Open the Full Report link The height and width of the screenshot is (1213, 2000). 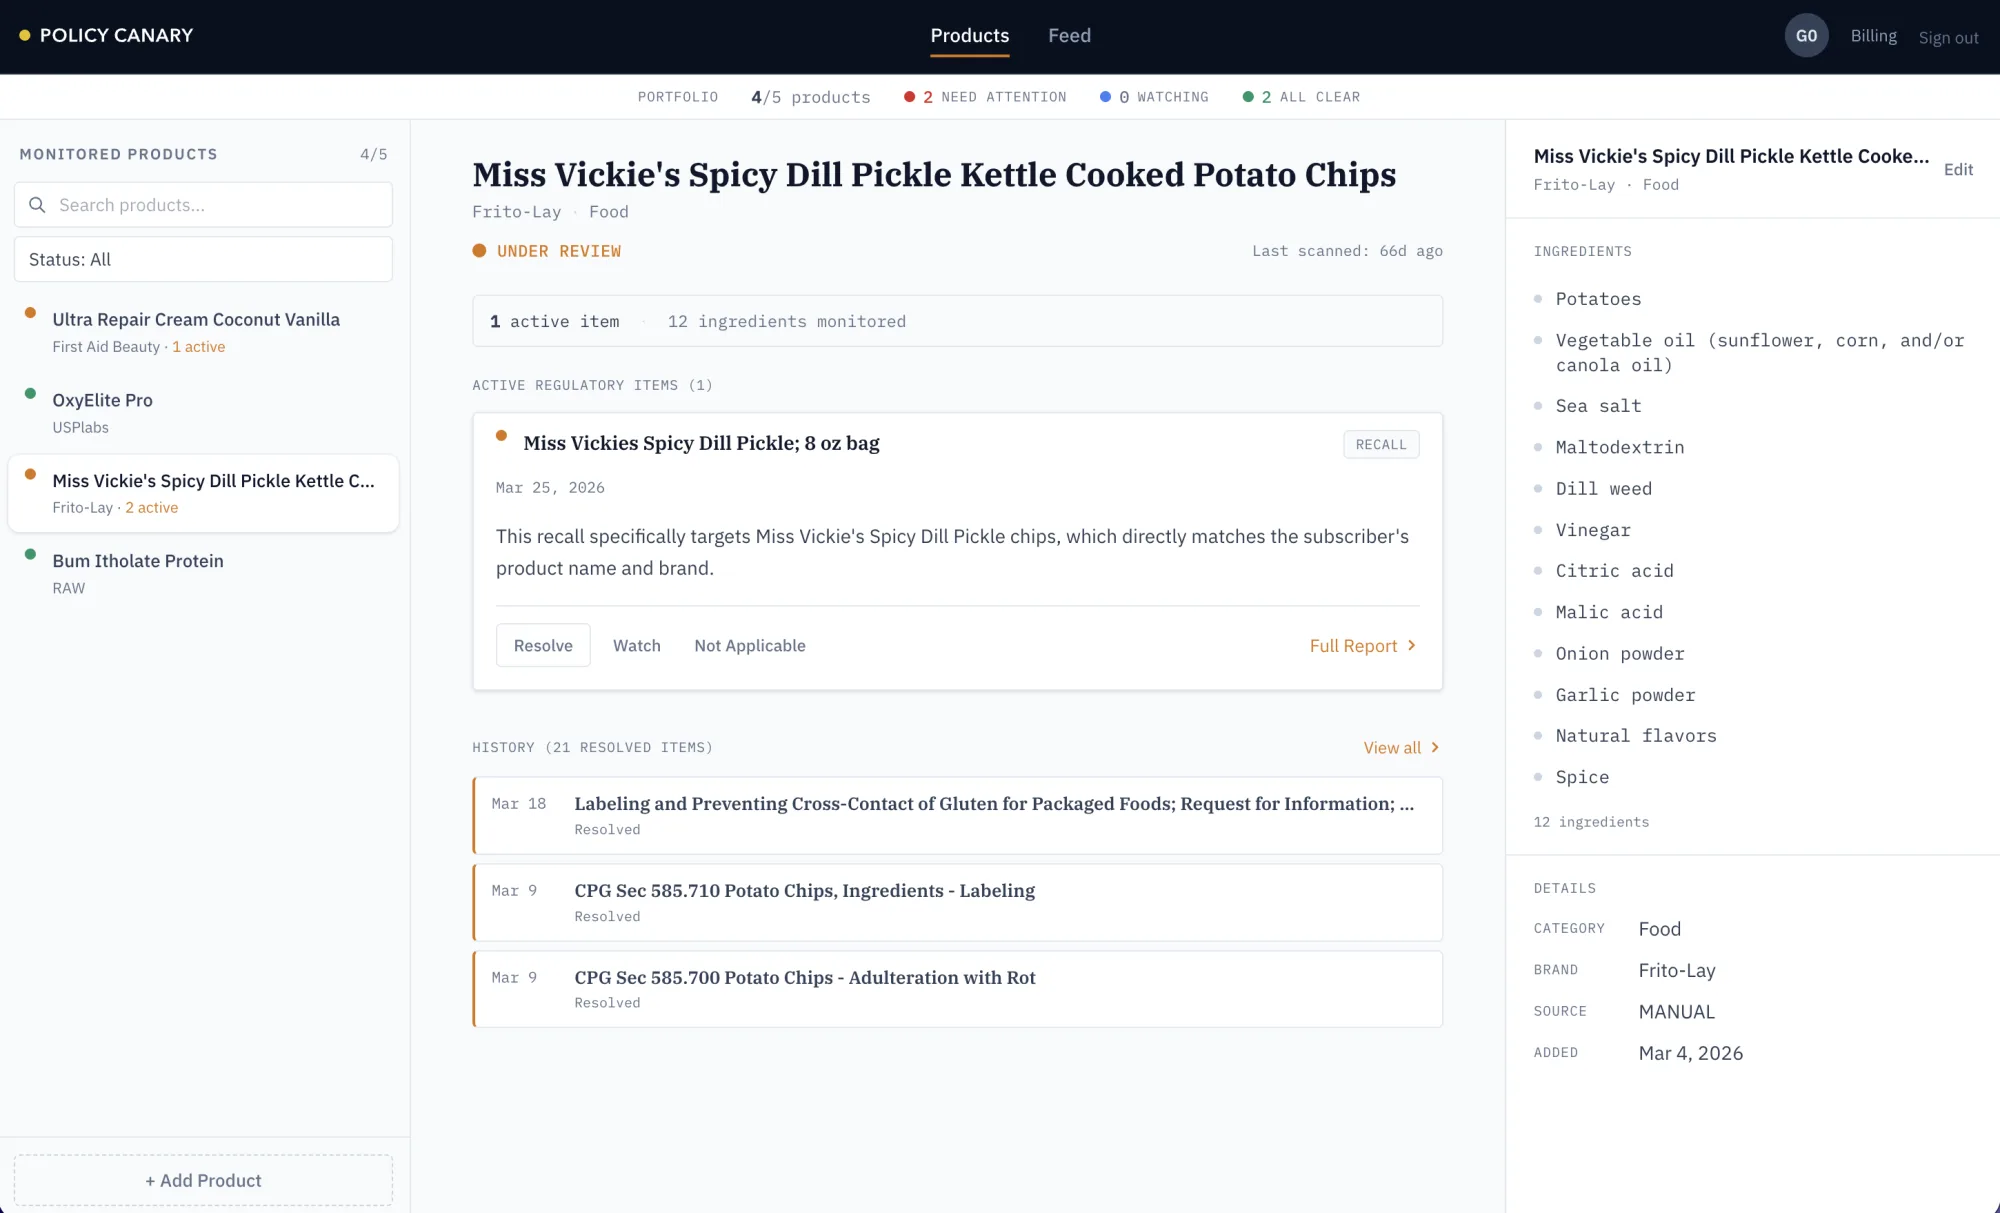[x=1363, y=646]
